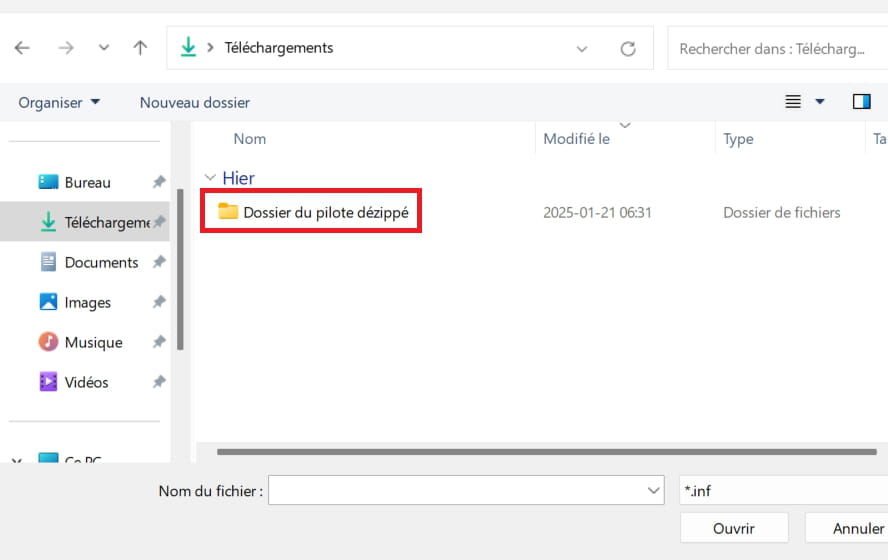
Task: Refresh the Téléchargements folder
Action: (x=627, y=49)
